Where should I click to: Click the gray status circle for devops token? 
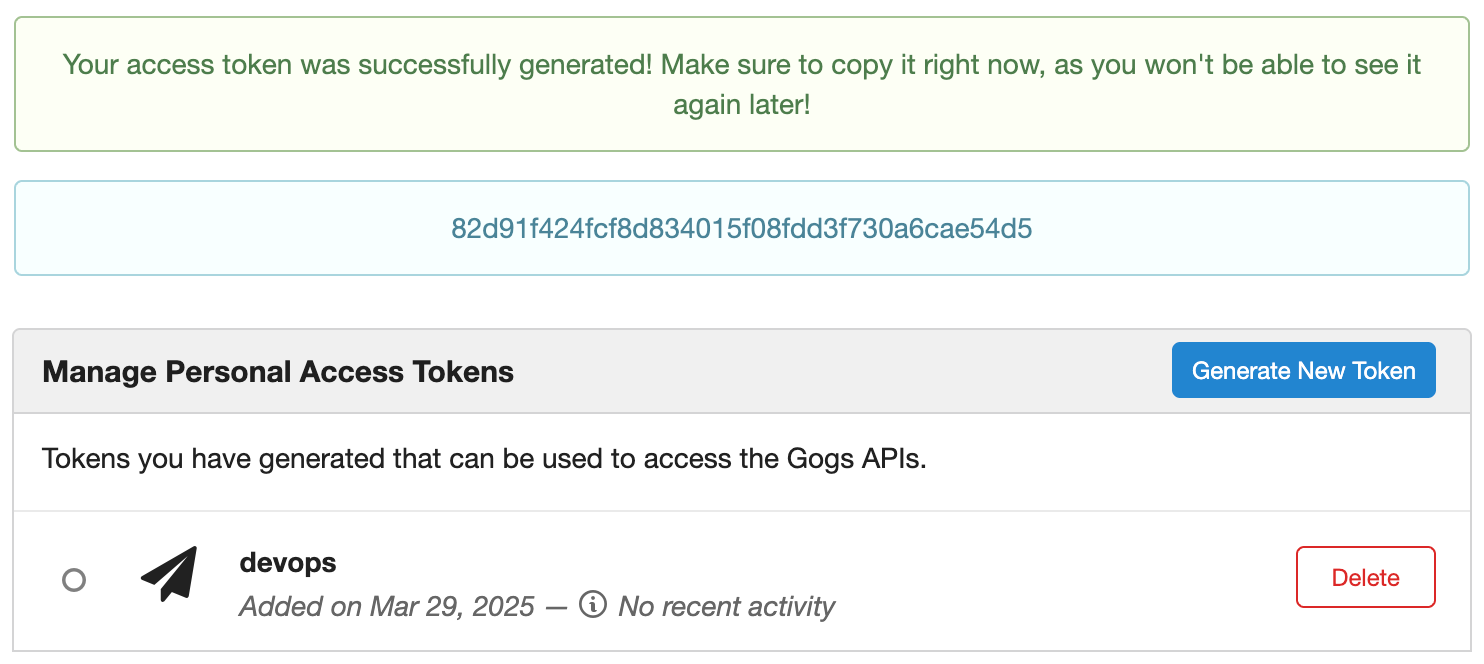pos(74,580)
